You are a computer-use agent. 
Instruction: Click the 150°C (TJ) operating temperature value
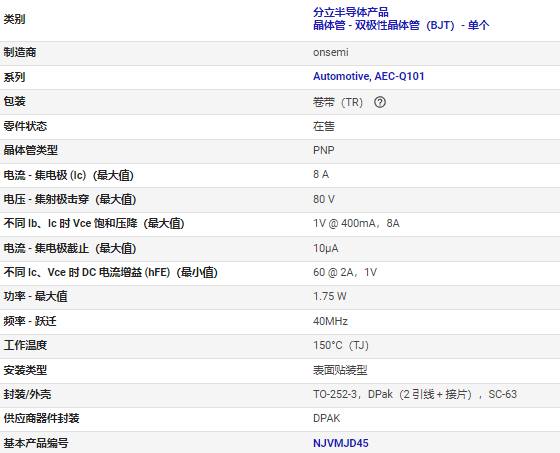[x=341, y=345]
